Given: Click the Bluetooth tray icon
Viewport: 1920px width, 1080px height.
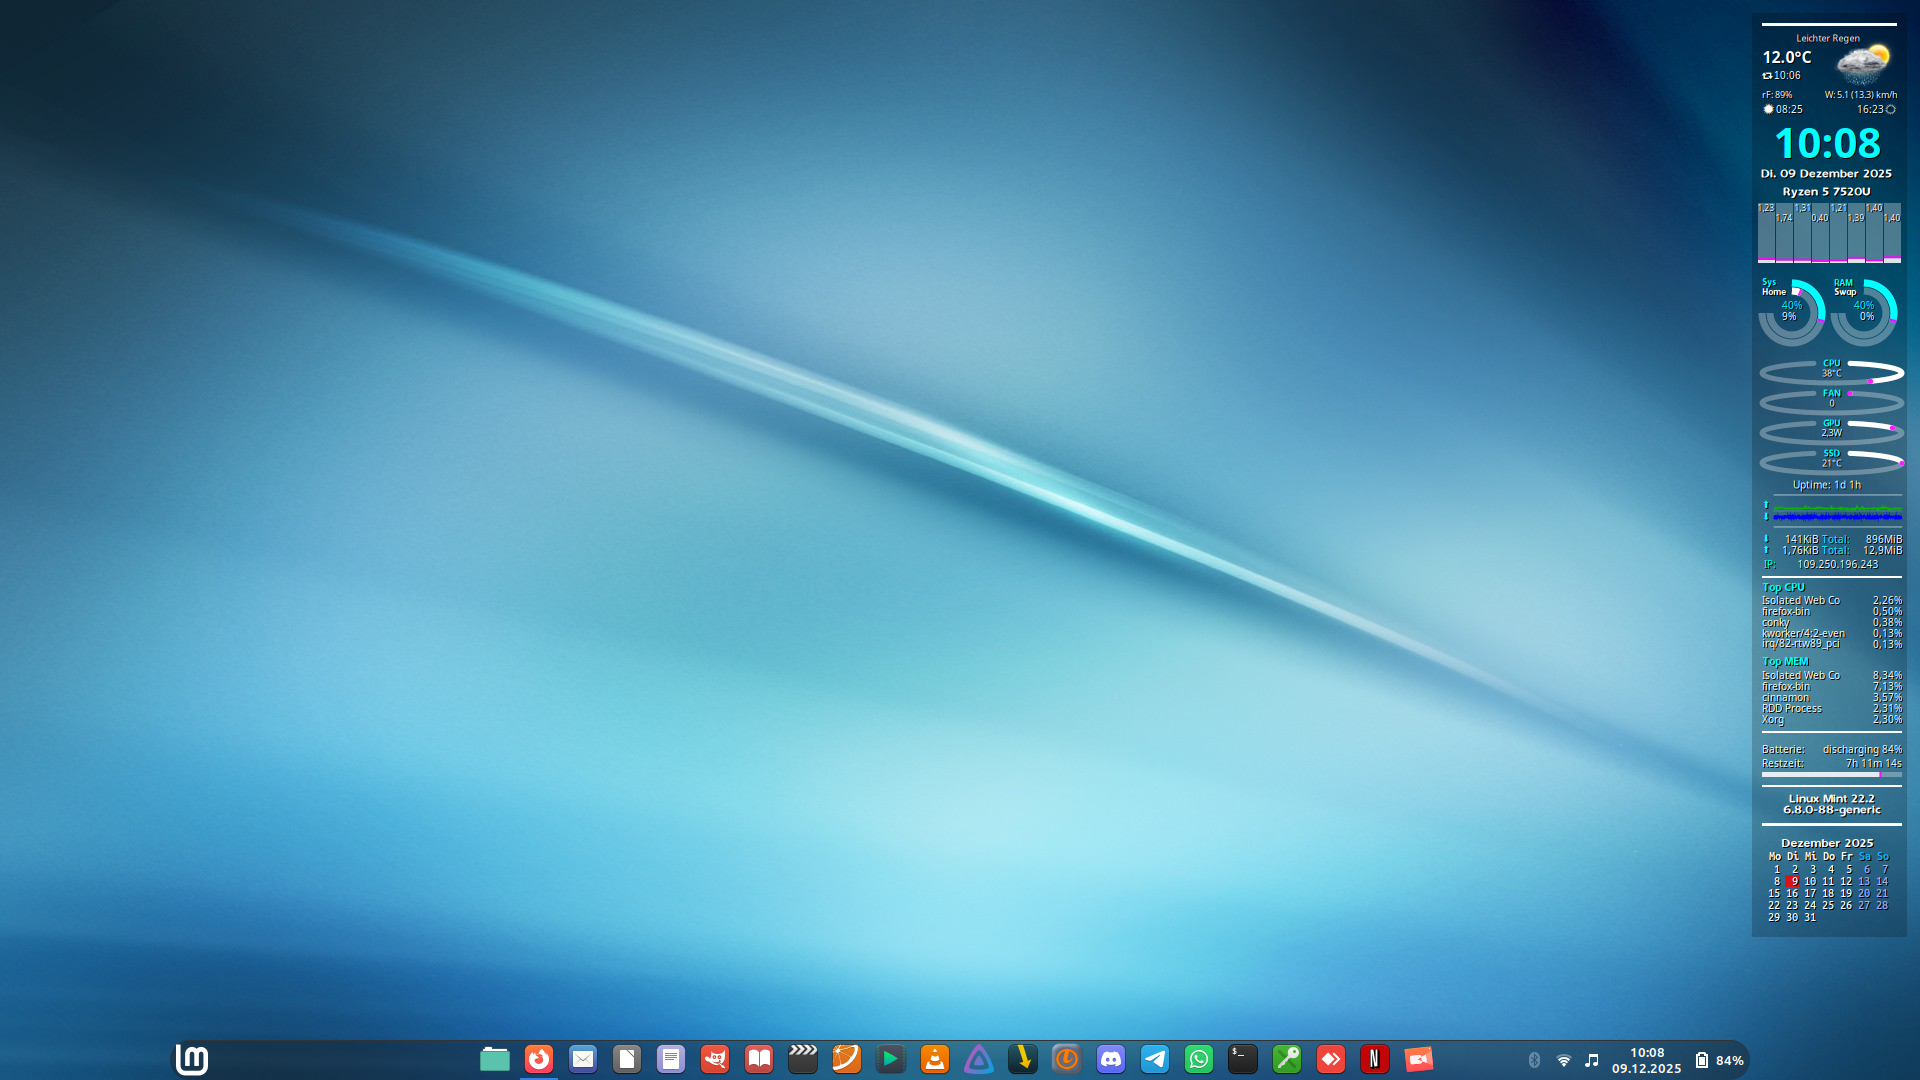Looking at the screenshot, I should [x=1534, y=1060].
